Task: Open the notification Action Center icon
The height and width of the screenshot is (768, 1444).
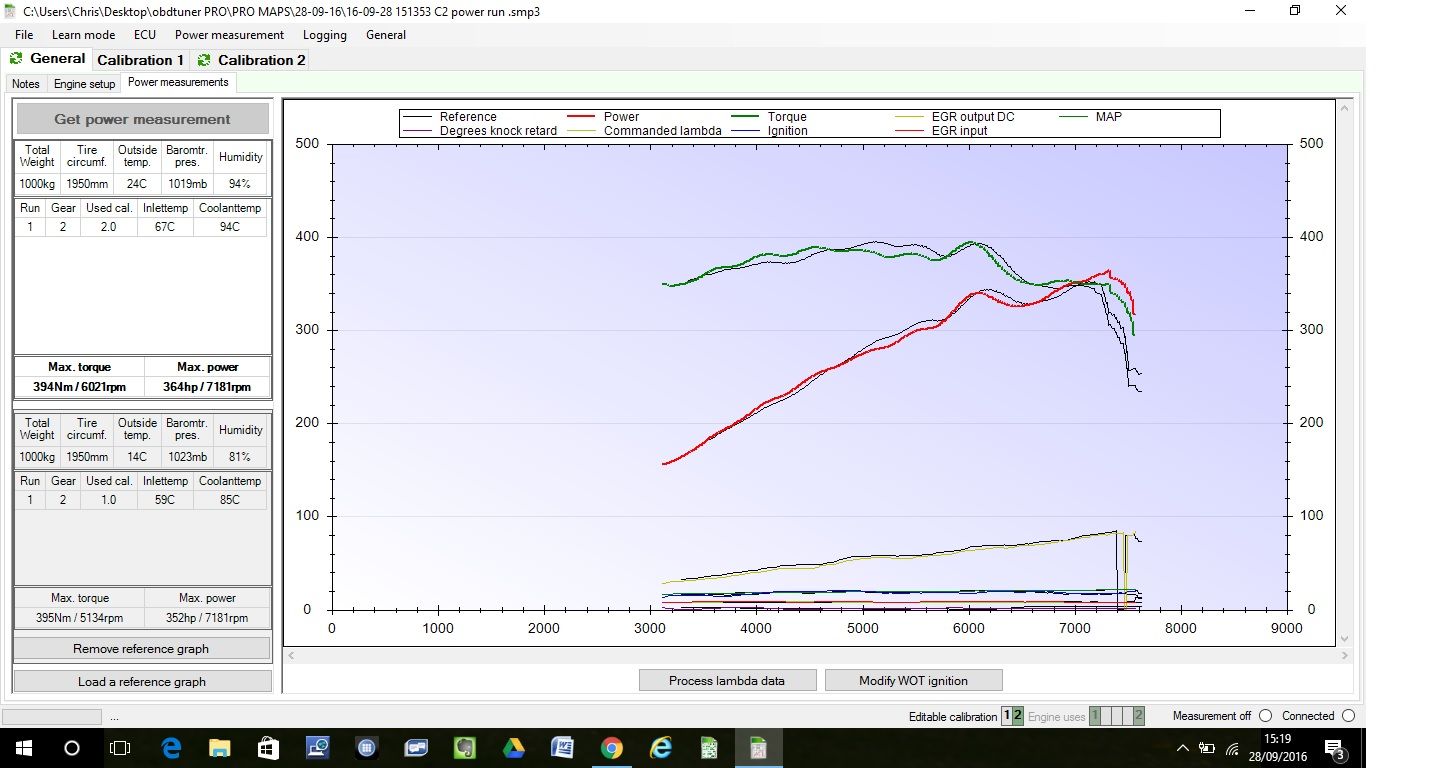Action: [x=1334, y=748]
